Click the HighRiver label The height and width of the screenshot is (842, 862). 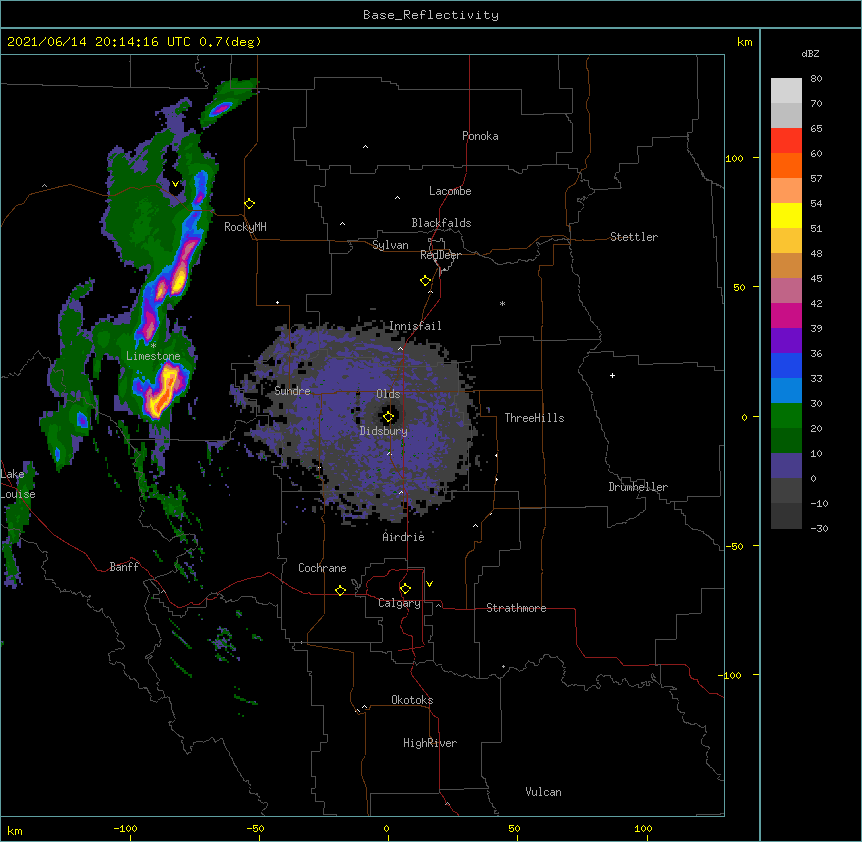click(x=430, y=743)
